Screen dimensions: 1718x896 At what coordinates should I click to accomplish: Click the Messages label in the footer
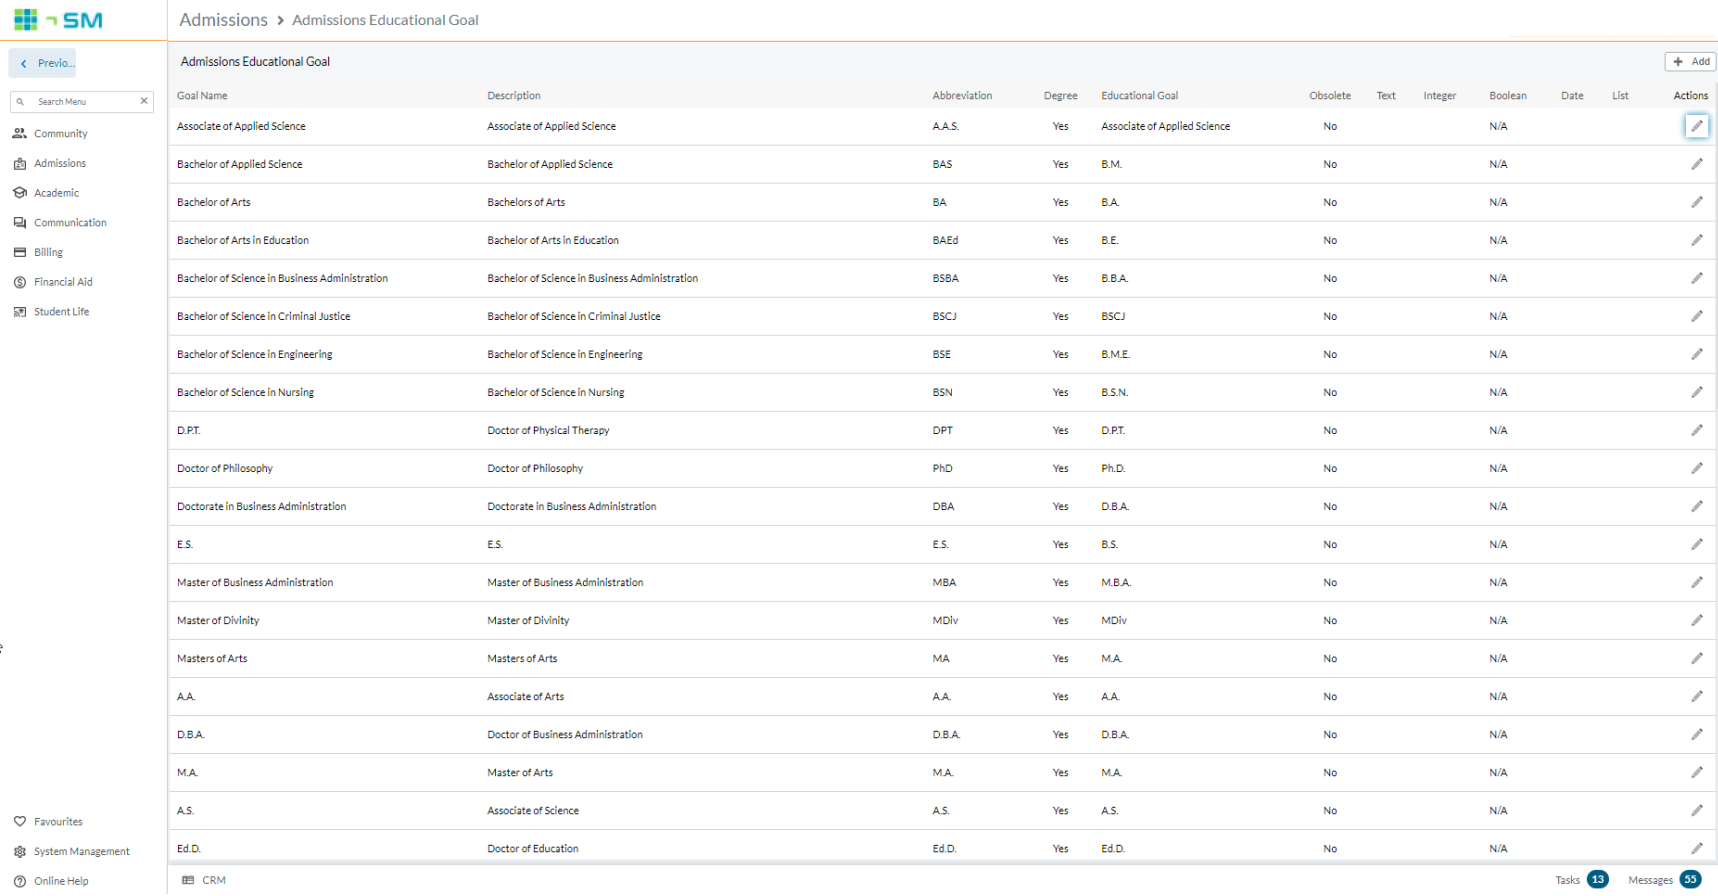1650,880
